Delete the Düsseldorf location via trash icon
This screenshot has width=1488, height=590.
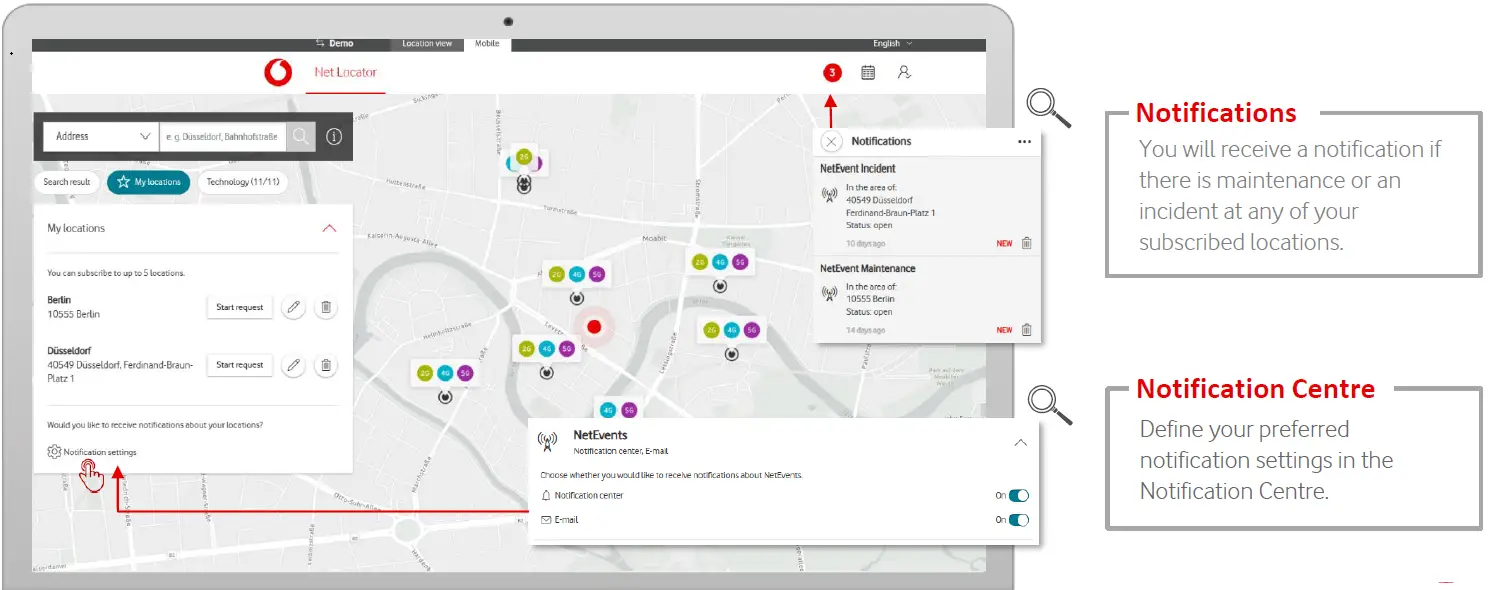click(325, 366)
